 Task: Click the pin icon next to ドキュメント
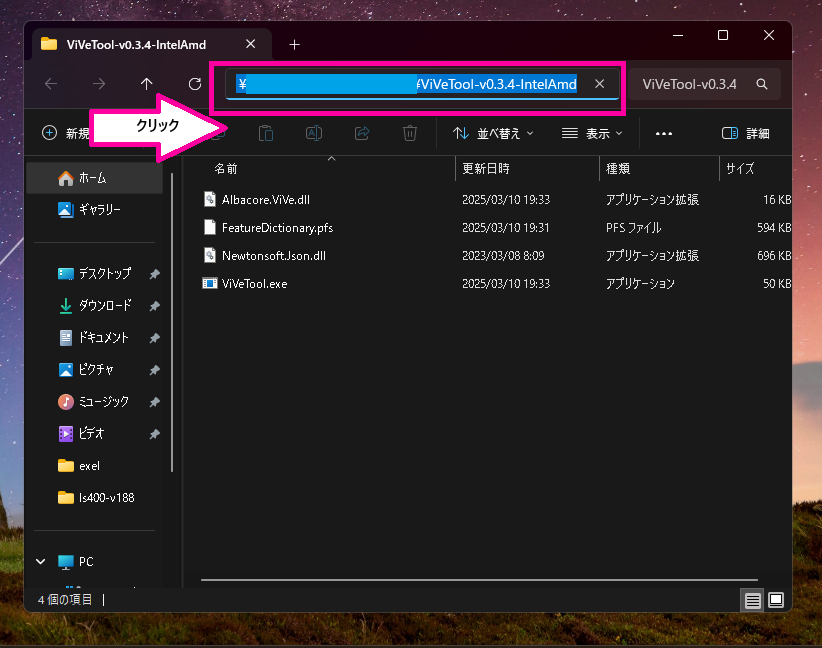point(154,338)
